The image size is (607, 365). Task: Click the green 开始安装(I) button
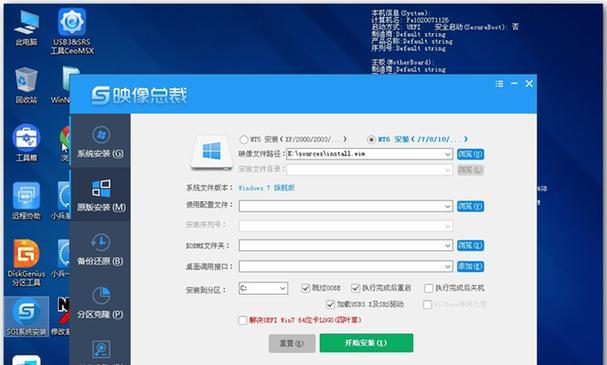click(366, 343)
